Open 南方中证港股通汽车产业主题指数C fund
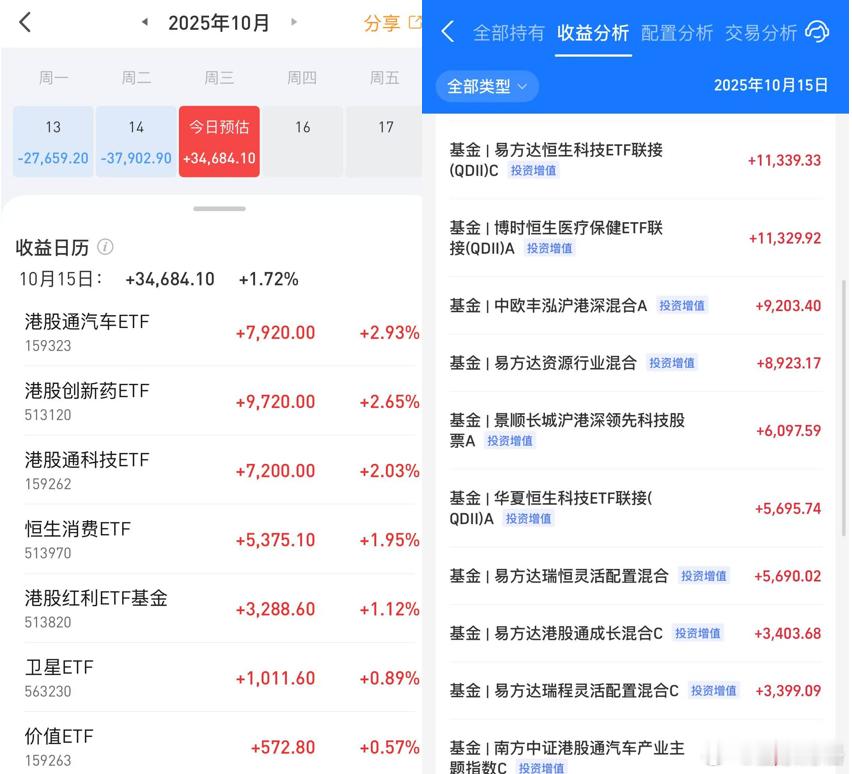This screenshot has width=852, height=774. coord(635,749)
